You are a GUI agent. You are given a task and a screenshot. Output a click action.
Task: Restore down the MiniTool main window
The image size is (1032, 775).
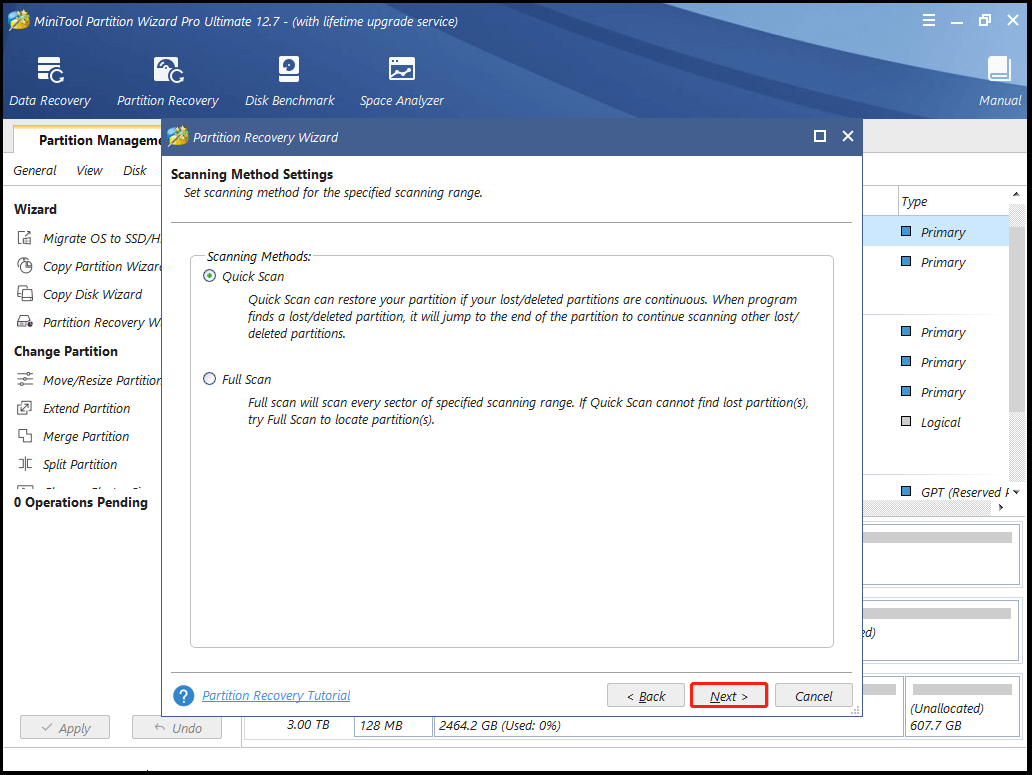[x=985, y=20]
